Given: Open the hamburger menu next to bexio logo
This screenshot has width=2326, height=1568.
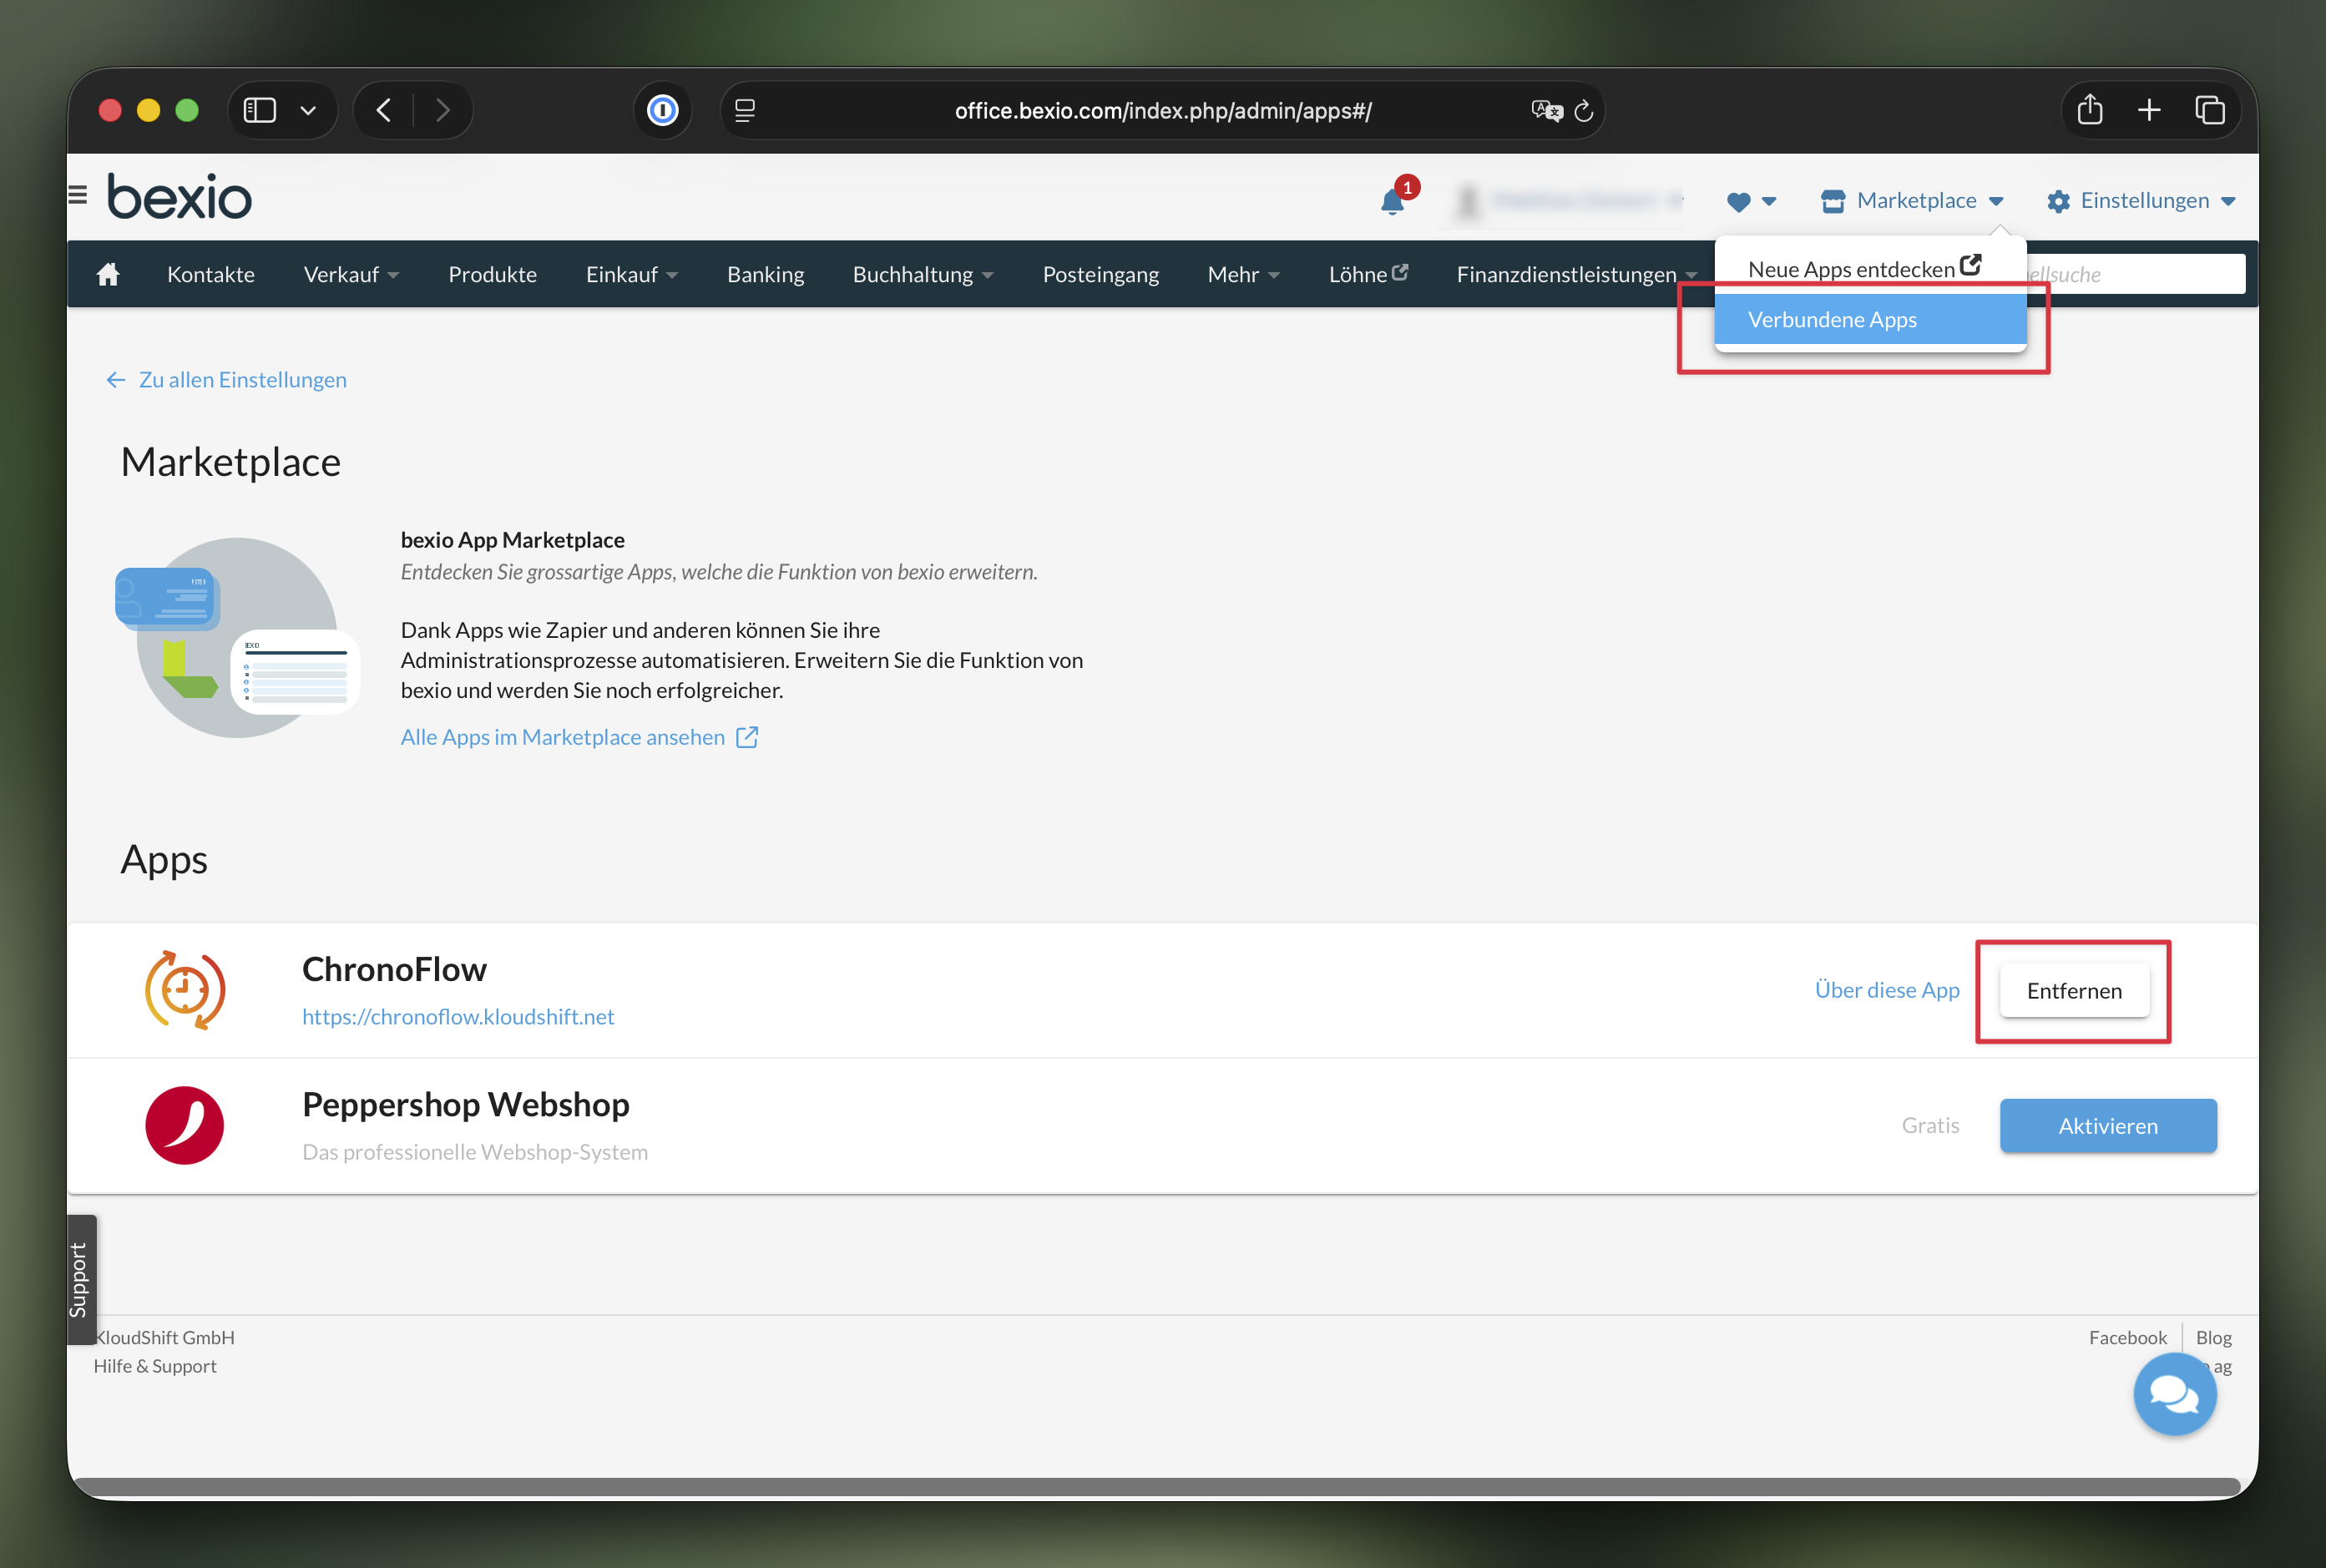Looking at the screenshot, I should coord(79,195).
